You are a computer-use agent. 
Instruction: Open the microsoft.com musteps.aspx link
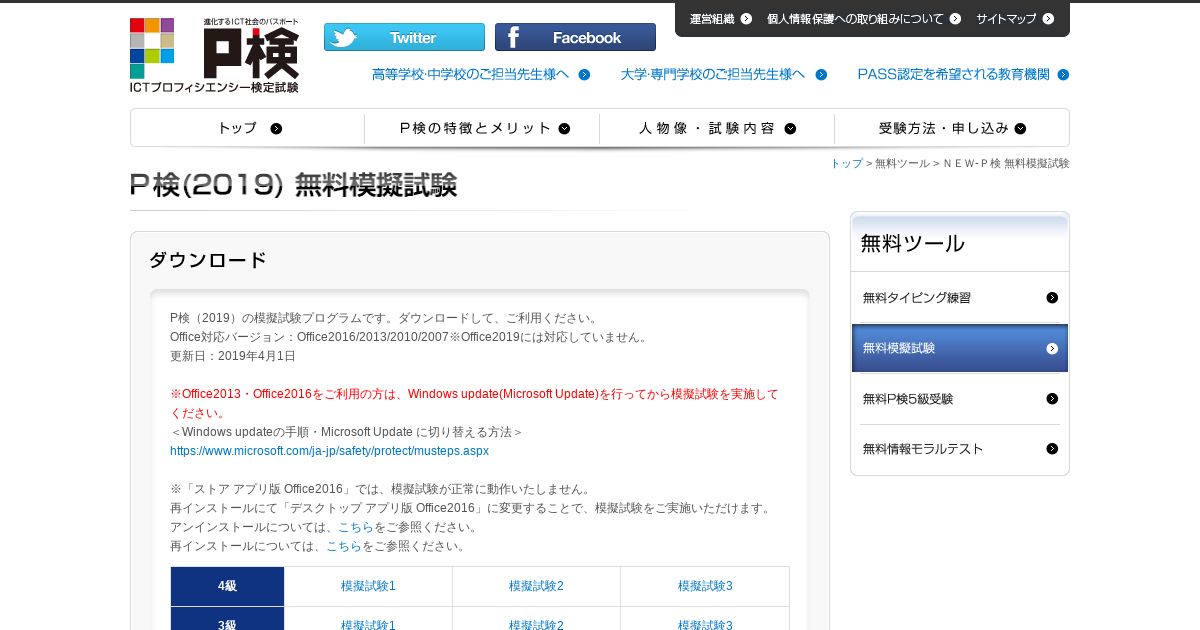329,451
